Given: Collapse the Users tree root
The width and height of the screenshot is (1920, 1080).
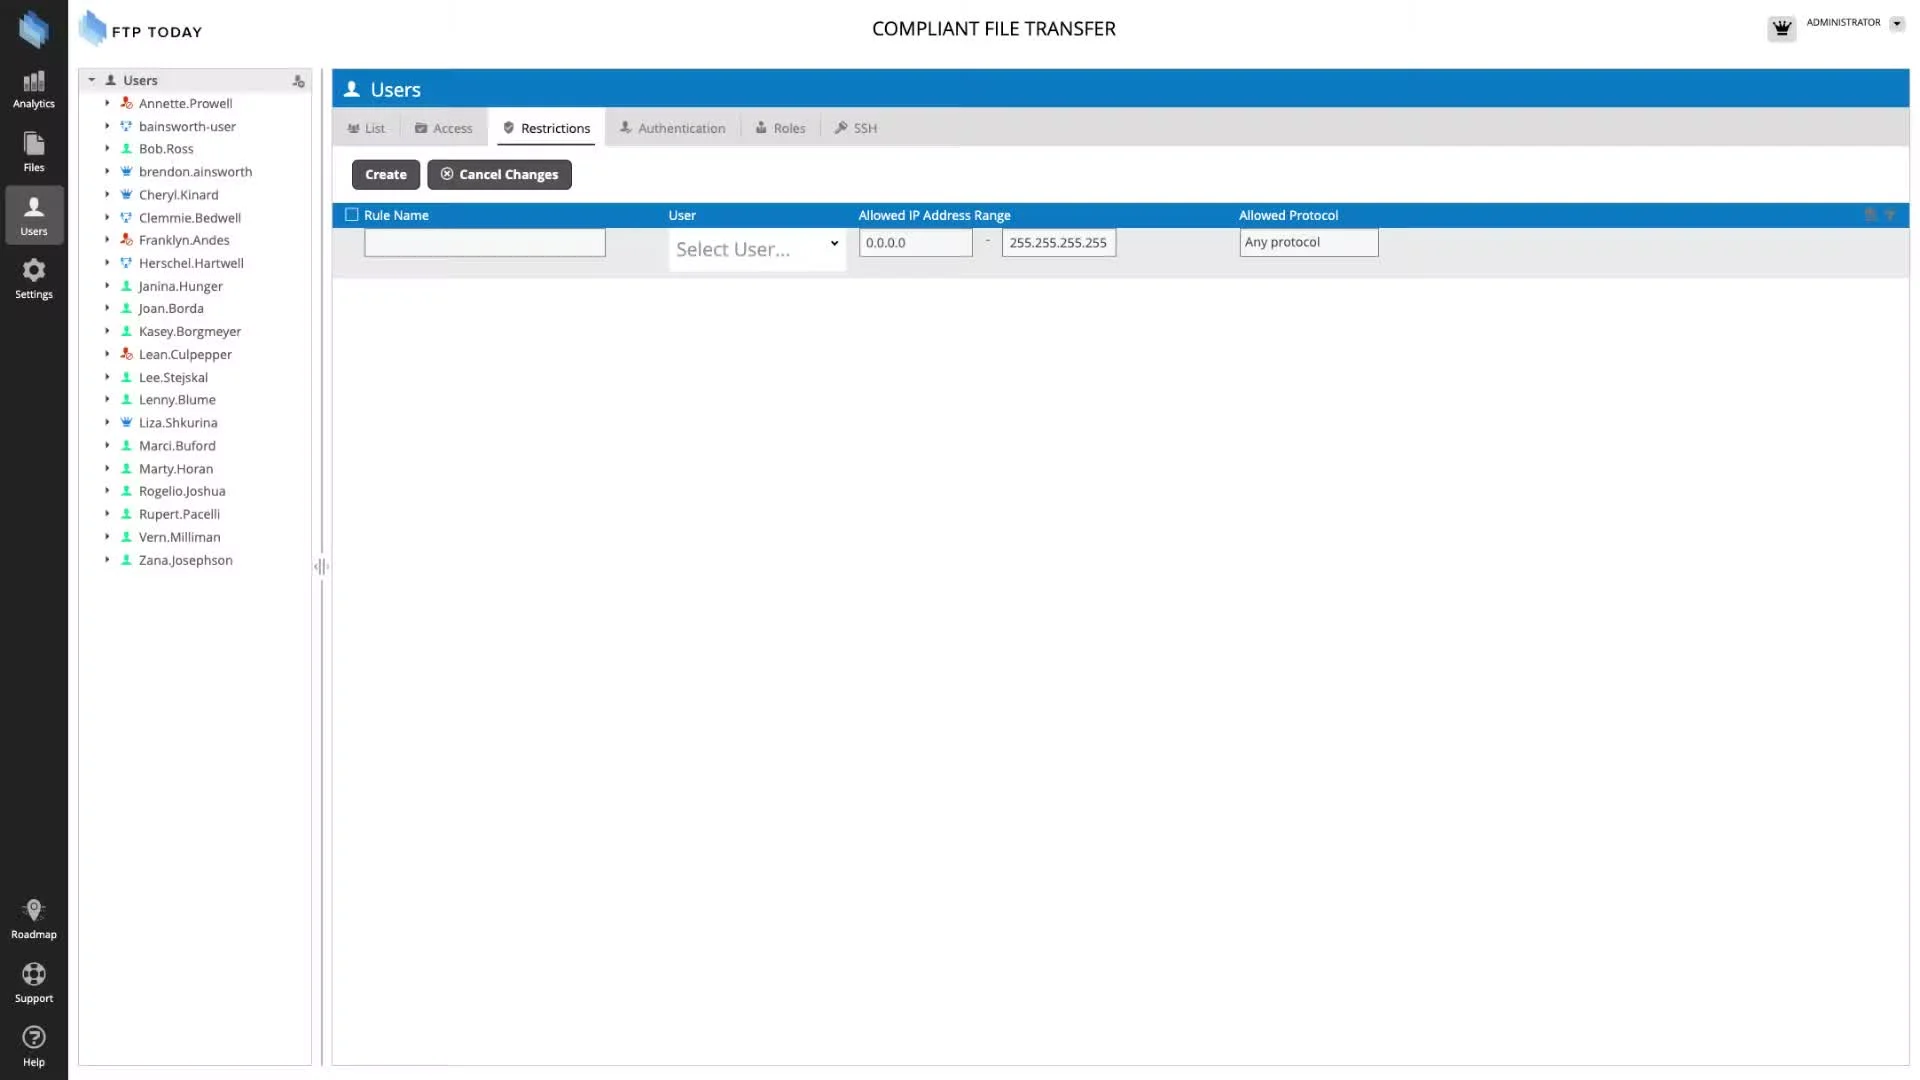Looking at the screenshot, I should tap(91, 80).
